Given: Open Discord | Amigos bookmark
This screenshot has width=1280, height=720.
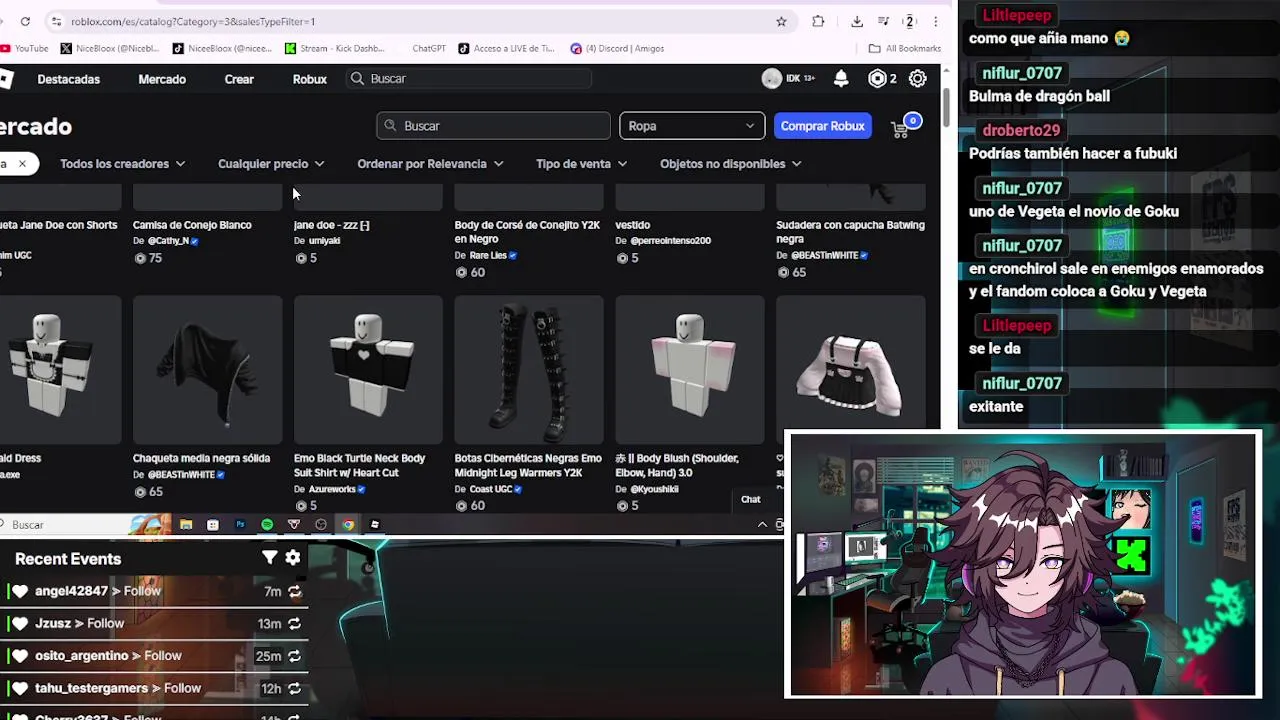Looking at the screenshot, I should pyautogui.click(x=617, y=48).
